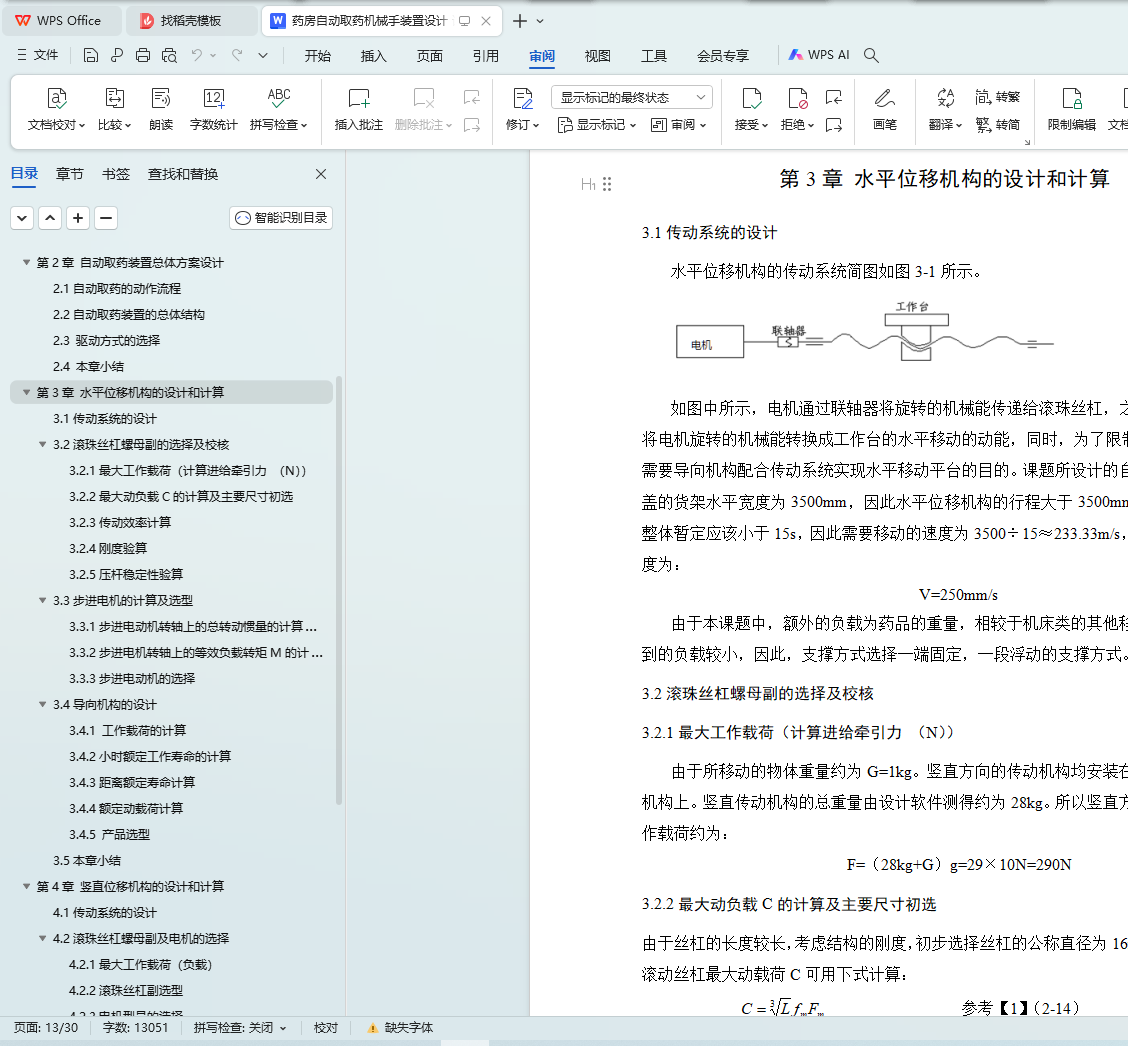Click the outline panel vertical scrollbar

coord(339,590)
